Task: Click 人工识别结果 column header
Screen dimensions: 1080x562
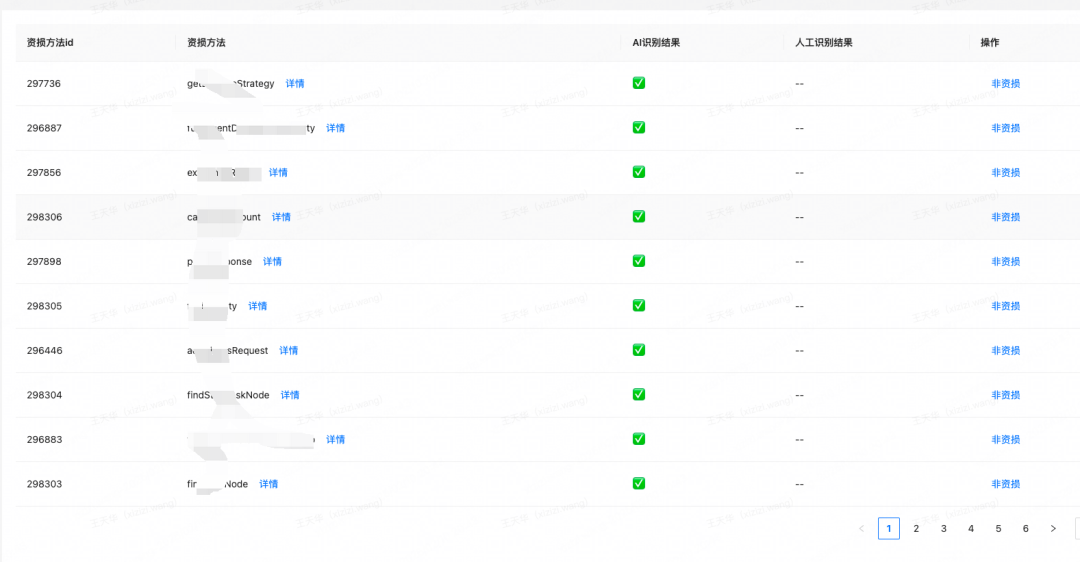Action: point(824,43)
